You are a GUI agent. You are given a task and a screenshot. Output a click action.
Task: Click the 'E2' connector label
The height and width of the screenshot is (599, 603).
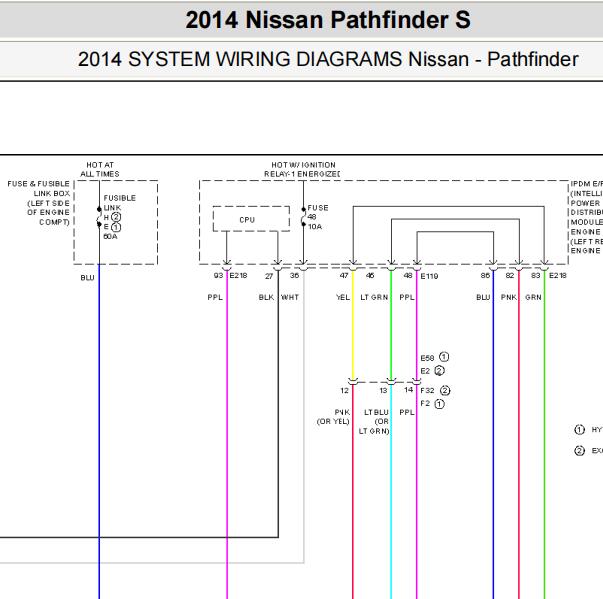click(x=425, y=371)
